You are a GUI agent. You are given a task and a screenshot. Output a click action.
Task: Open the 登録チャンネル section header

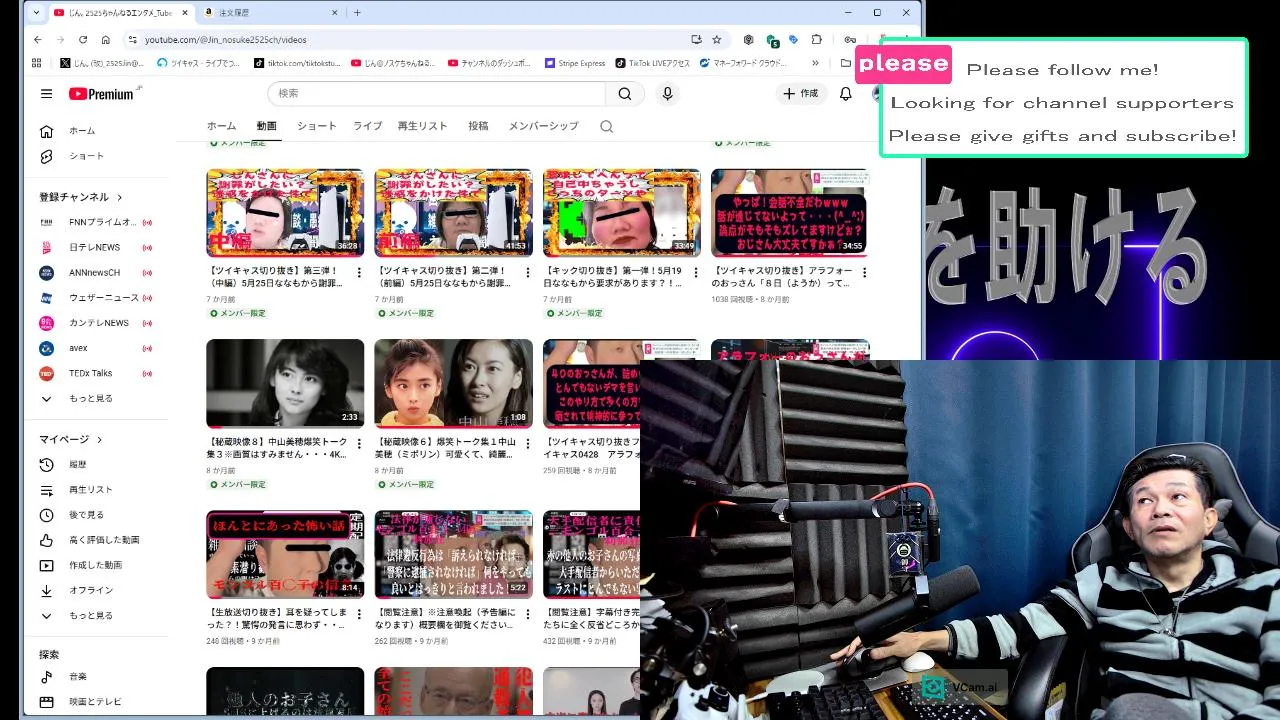pos(80,197)
